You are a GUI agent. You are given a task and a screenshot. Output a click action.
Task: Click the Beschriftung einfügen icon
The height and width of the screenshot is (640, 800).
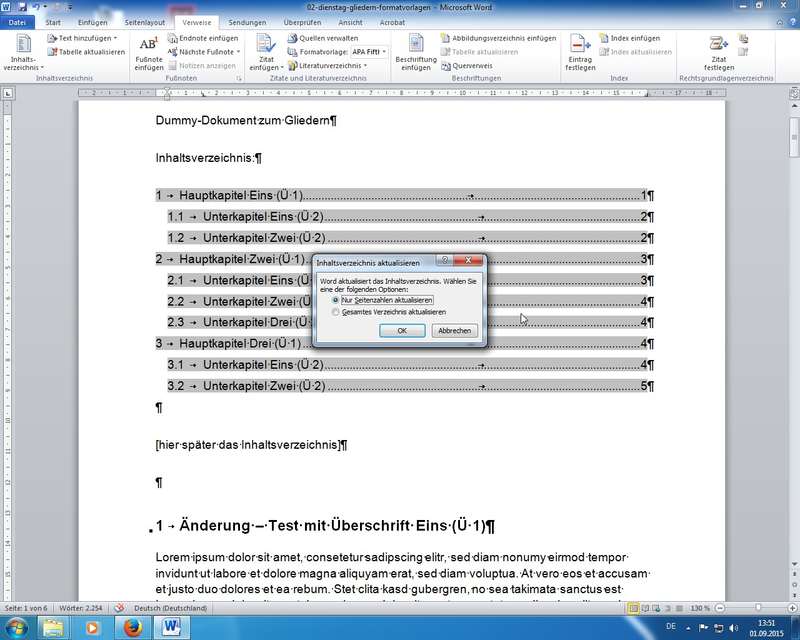tap(415, 50)
